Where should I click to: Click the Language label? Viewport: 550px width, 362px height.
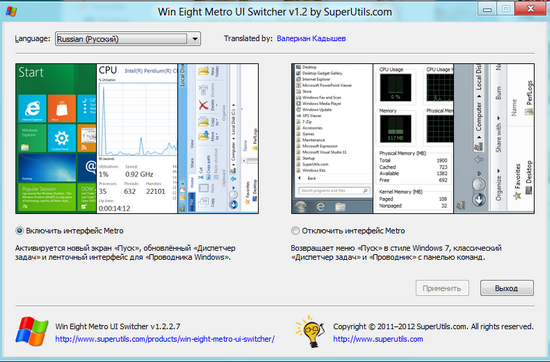[32, 39]
